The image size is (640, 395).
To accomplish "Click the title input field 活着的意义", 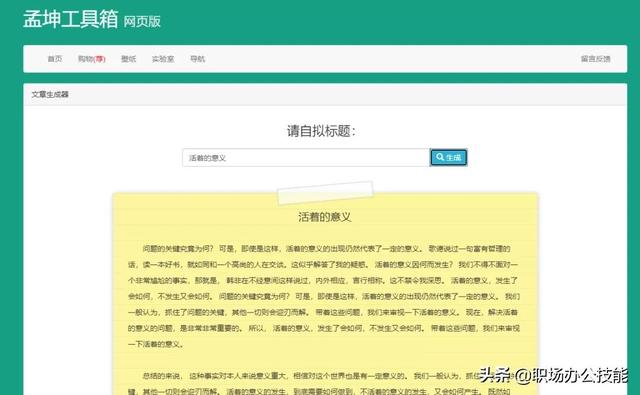I will (306, 158).
